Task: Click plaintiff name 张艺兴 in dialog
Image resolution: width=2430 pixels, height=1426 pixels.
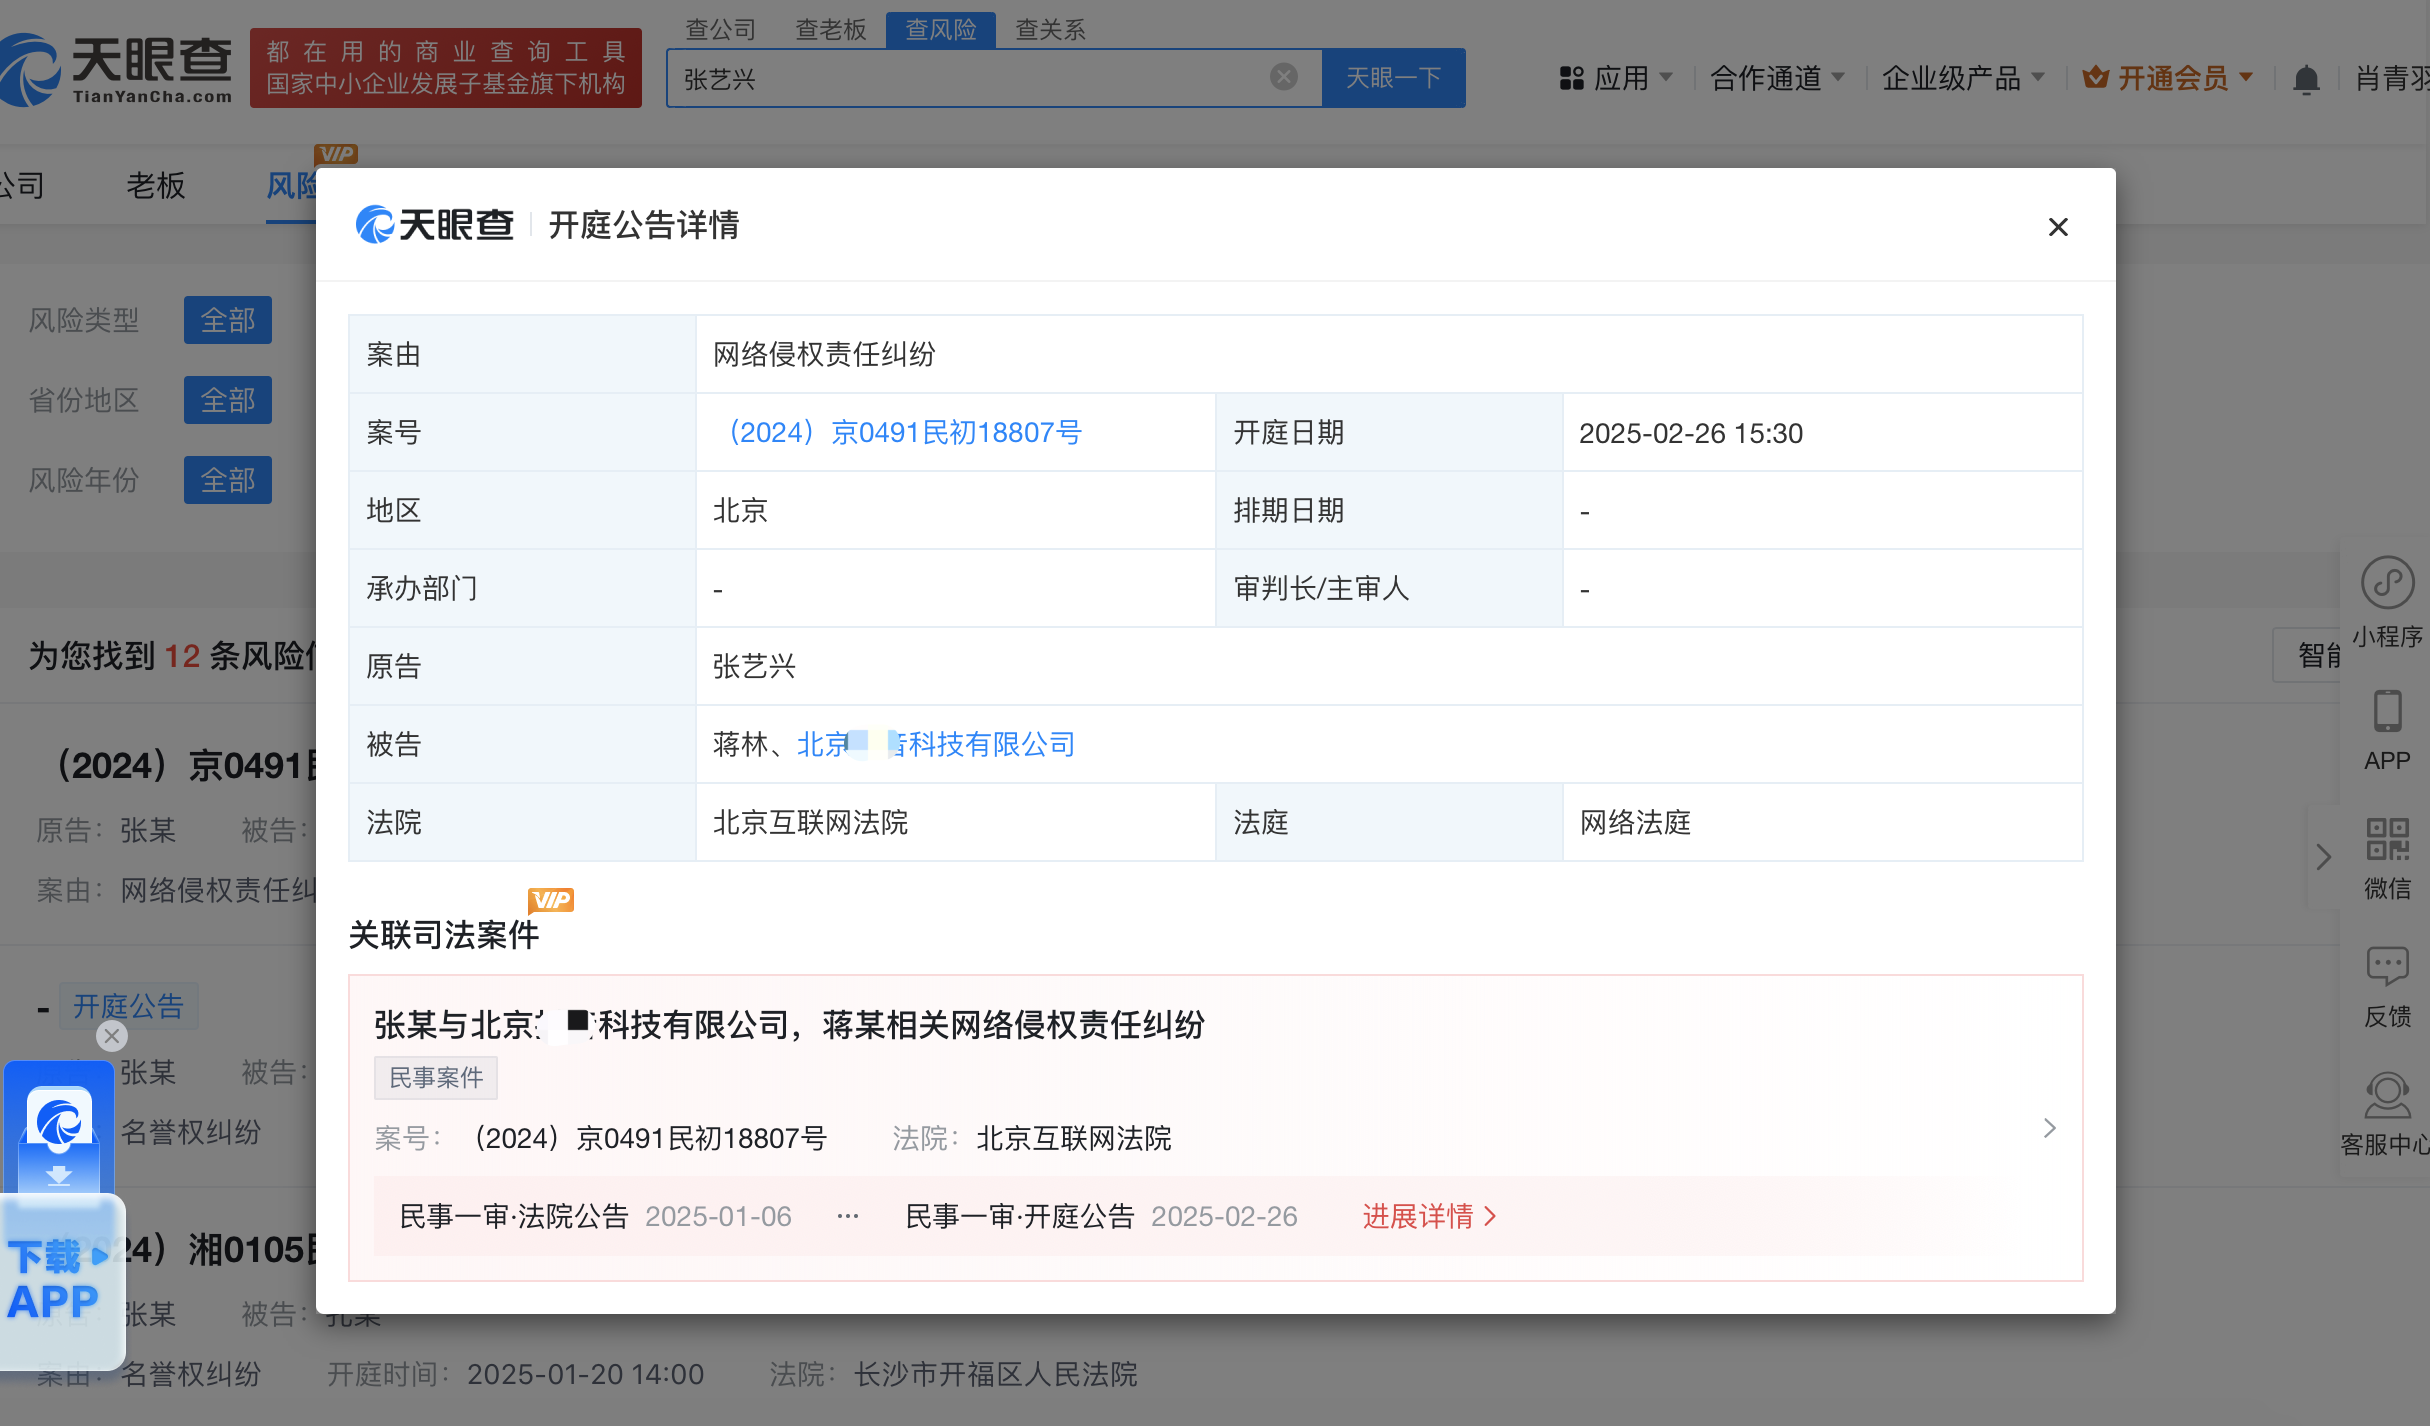Action: point(754,666)
